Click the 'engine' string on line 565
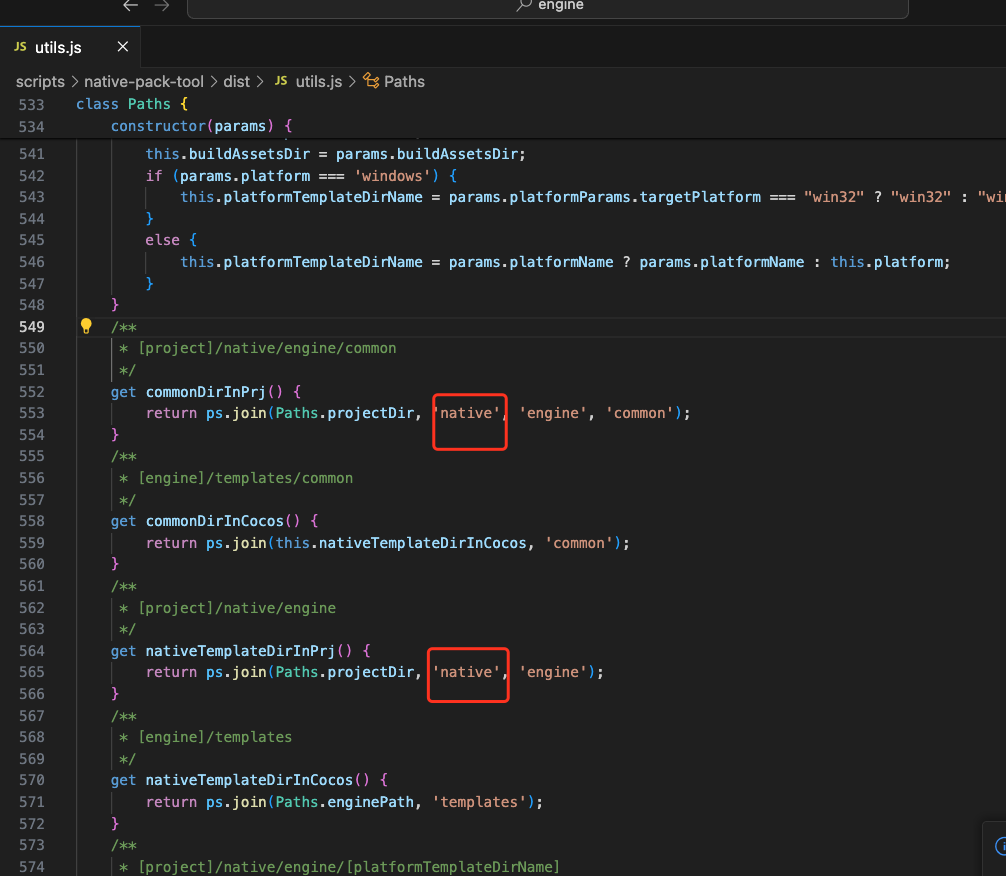The image size is (1006, 876). (x=552, y=672)
